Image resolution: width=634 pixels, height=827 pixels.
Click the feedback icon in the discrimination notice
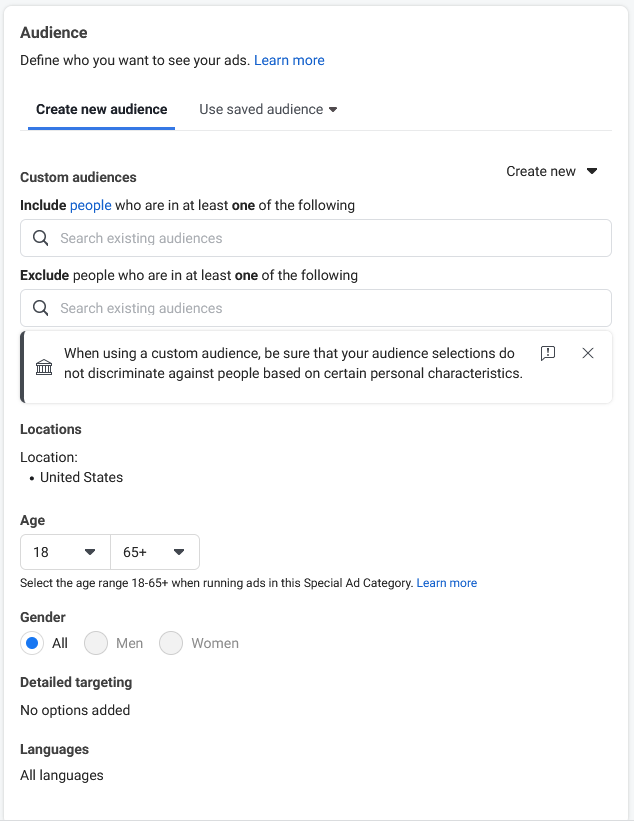[x=548, y=353]
